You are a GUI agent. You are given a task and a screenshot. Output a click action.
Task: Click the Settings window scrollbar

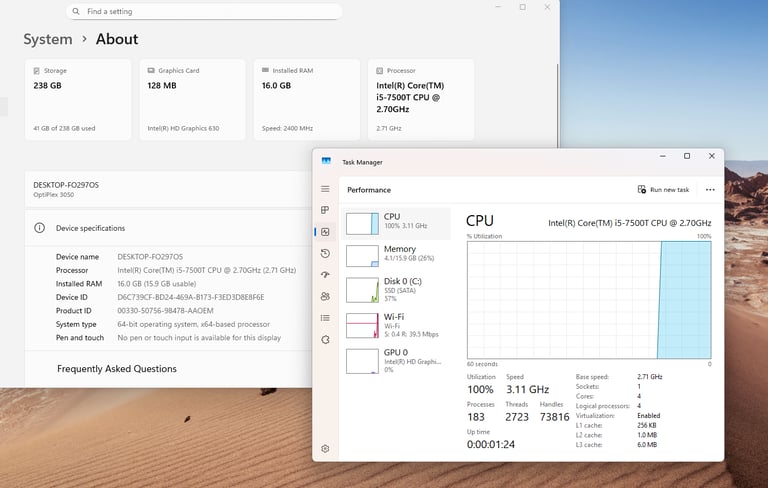[x=557, y=105]
